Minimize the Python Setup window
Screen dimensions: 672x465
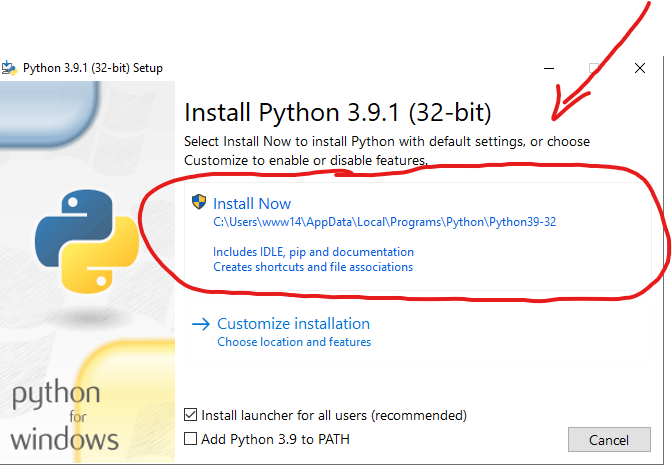(x=549, y=68)
